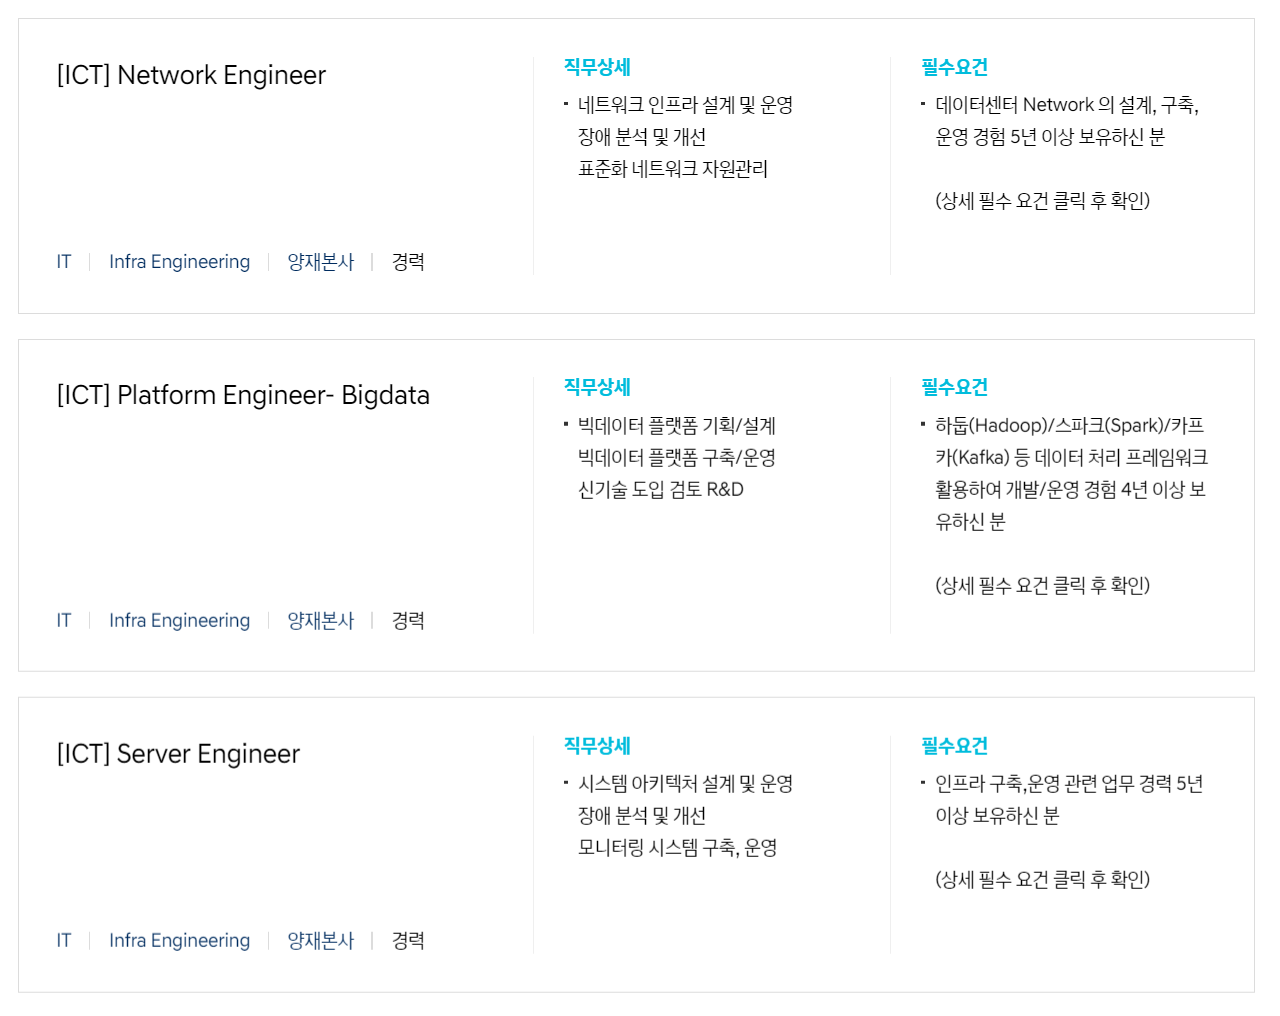Open the [ICT] Network Engineer job posting
This screenshot has width=1280, height=1016.
tap(191, 76)
